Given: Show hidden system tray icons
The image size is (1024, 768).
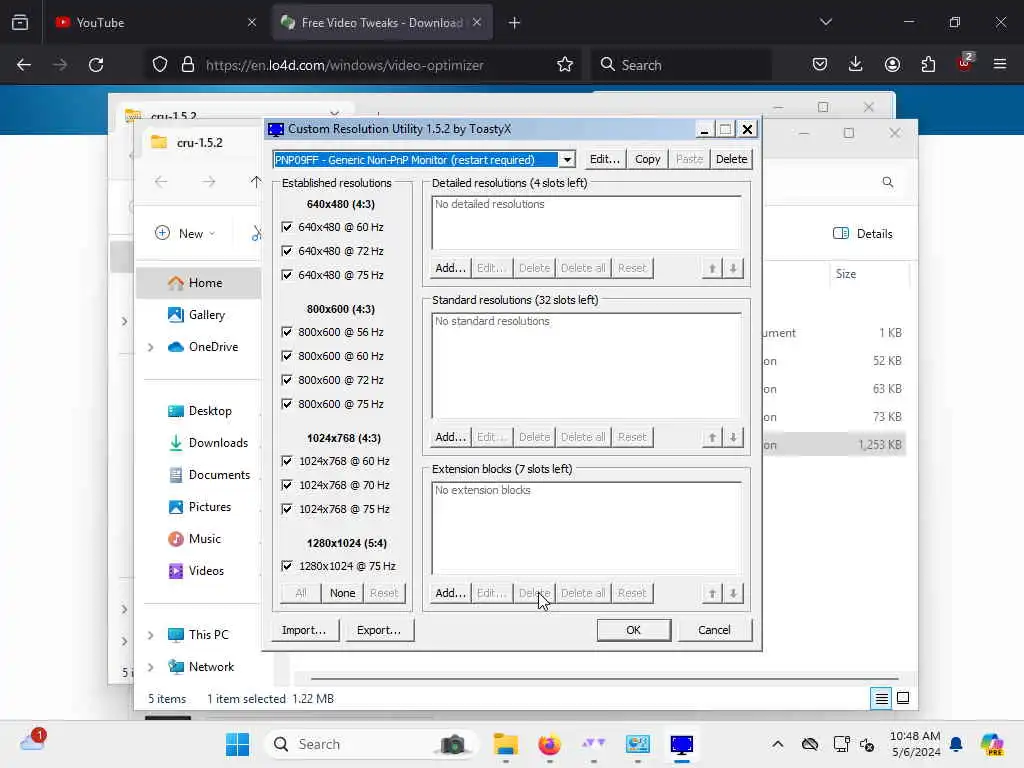Looking at the screenshot, I should [777, 744].
